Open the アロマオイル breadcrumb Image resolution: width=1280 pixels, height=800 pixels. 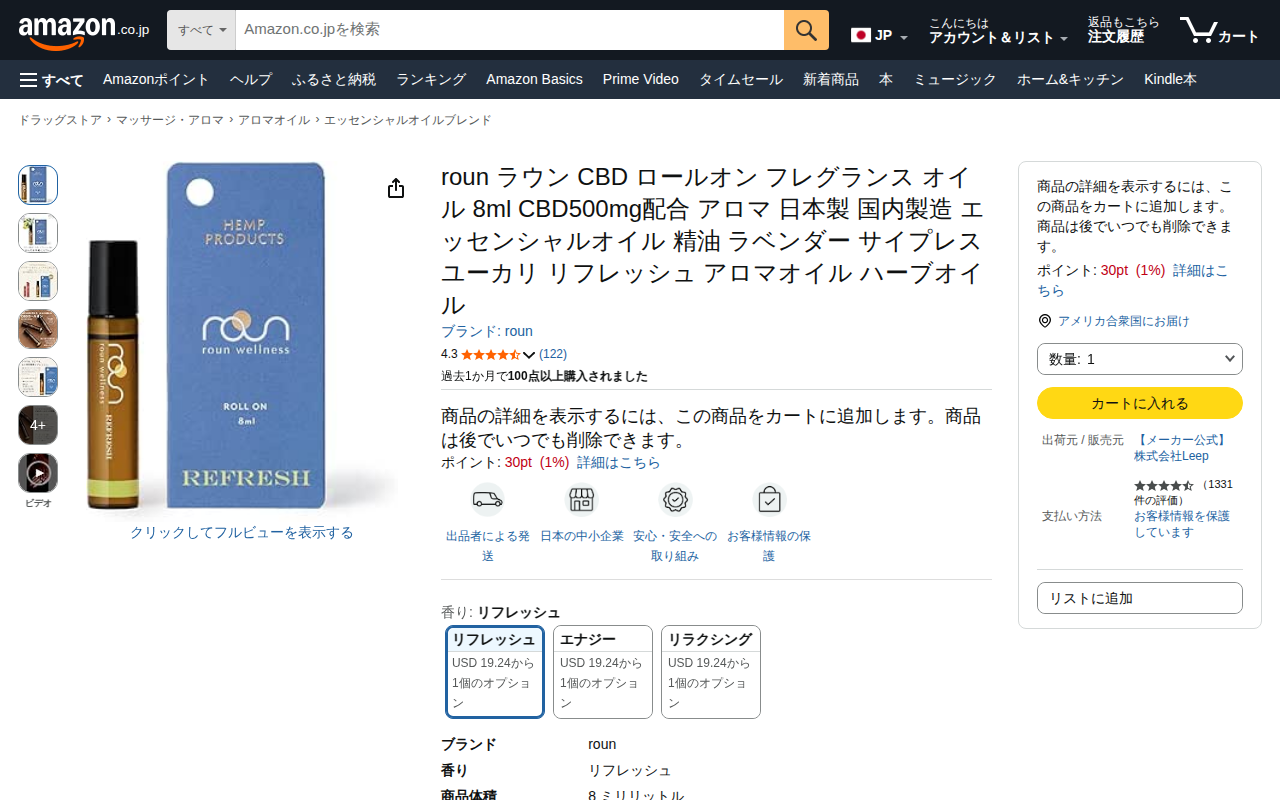click(x=274, y=120)
